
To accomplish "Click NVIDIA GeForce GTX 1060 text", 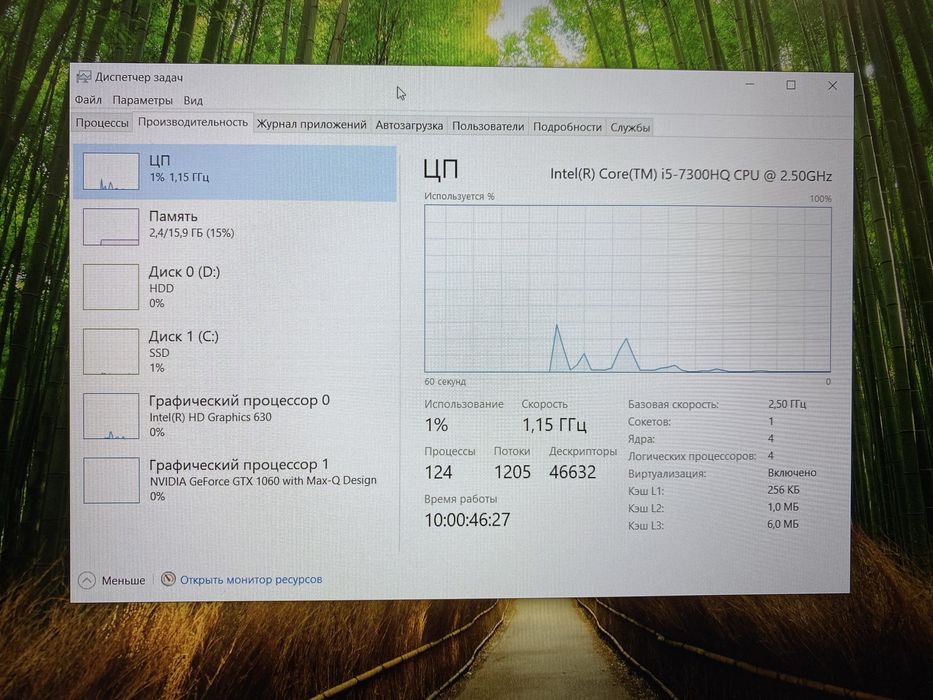I will (x=263, y=480).
